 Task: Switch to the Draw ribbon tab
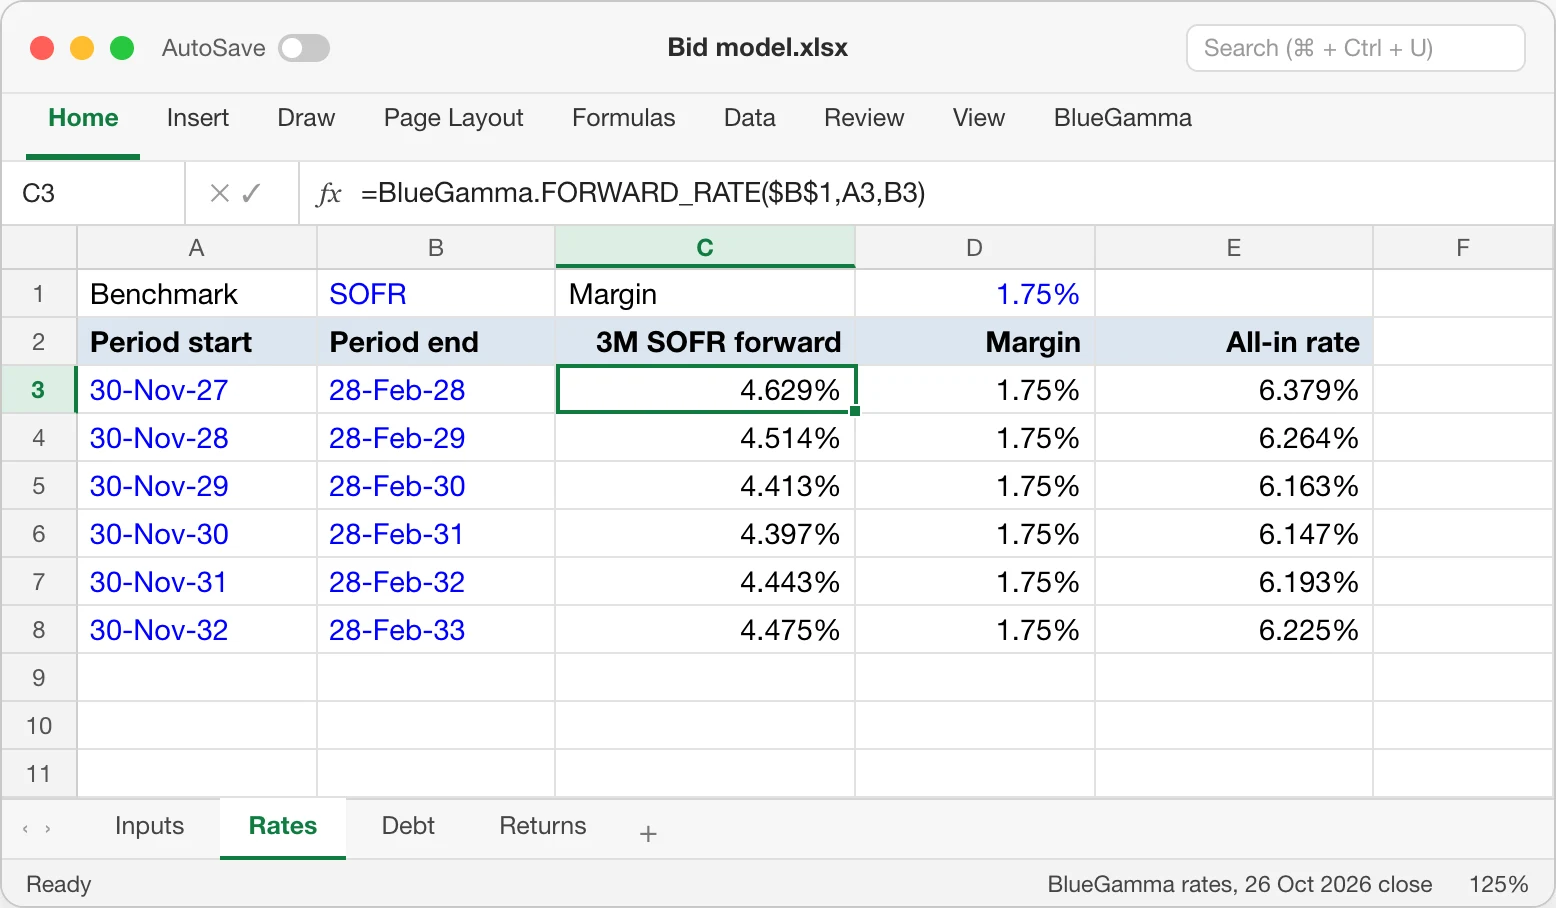[x=306, y=118]
